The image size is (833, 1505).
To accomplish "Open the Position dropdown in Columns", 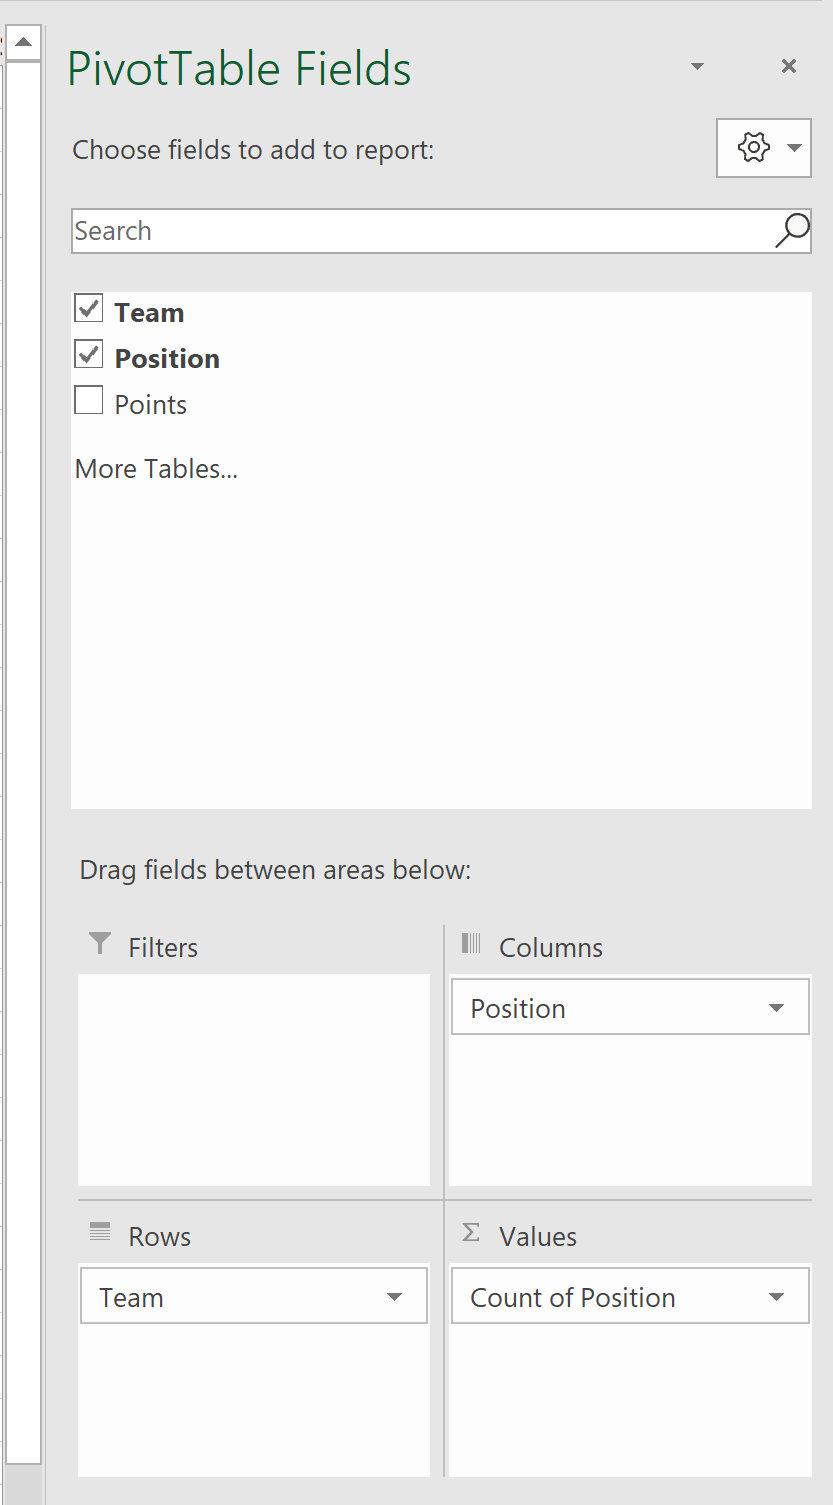I will (x=776, y=1008).
